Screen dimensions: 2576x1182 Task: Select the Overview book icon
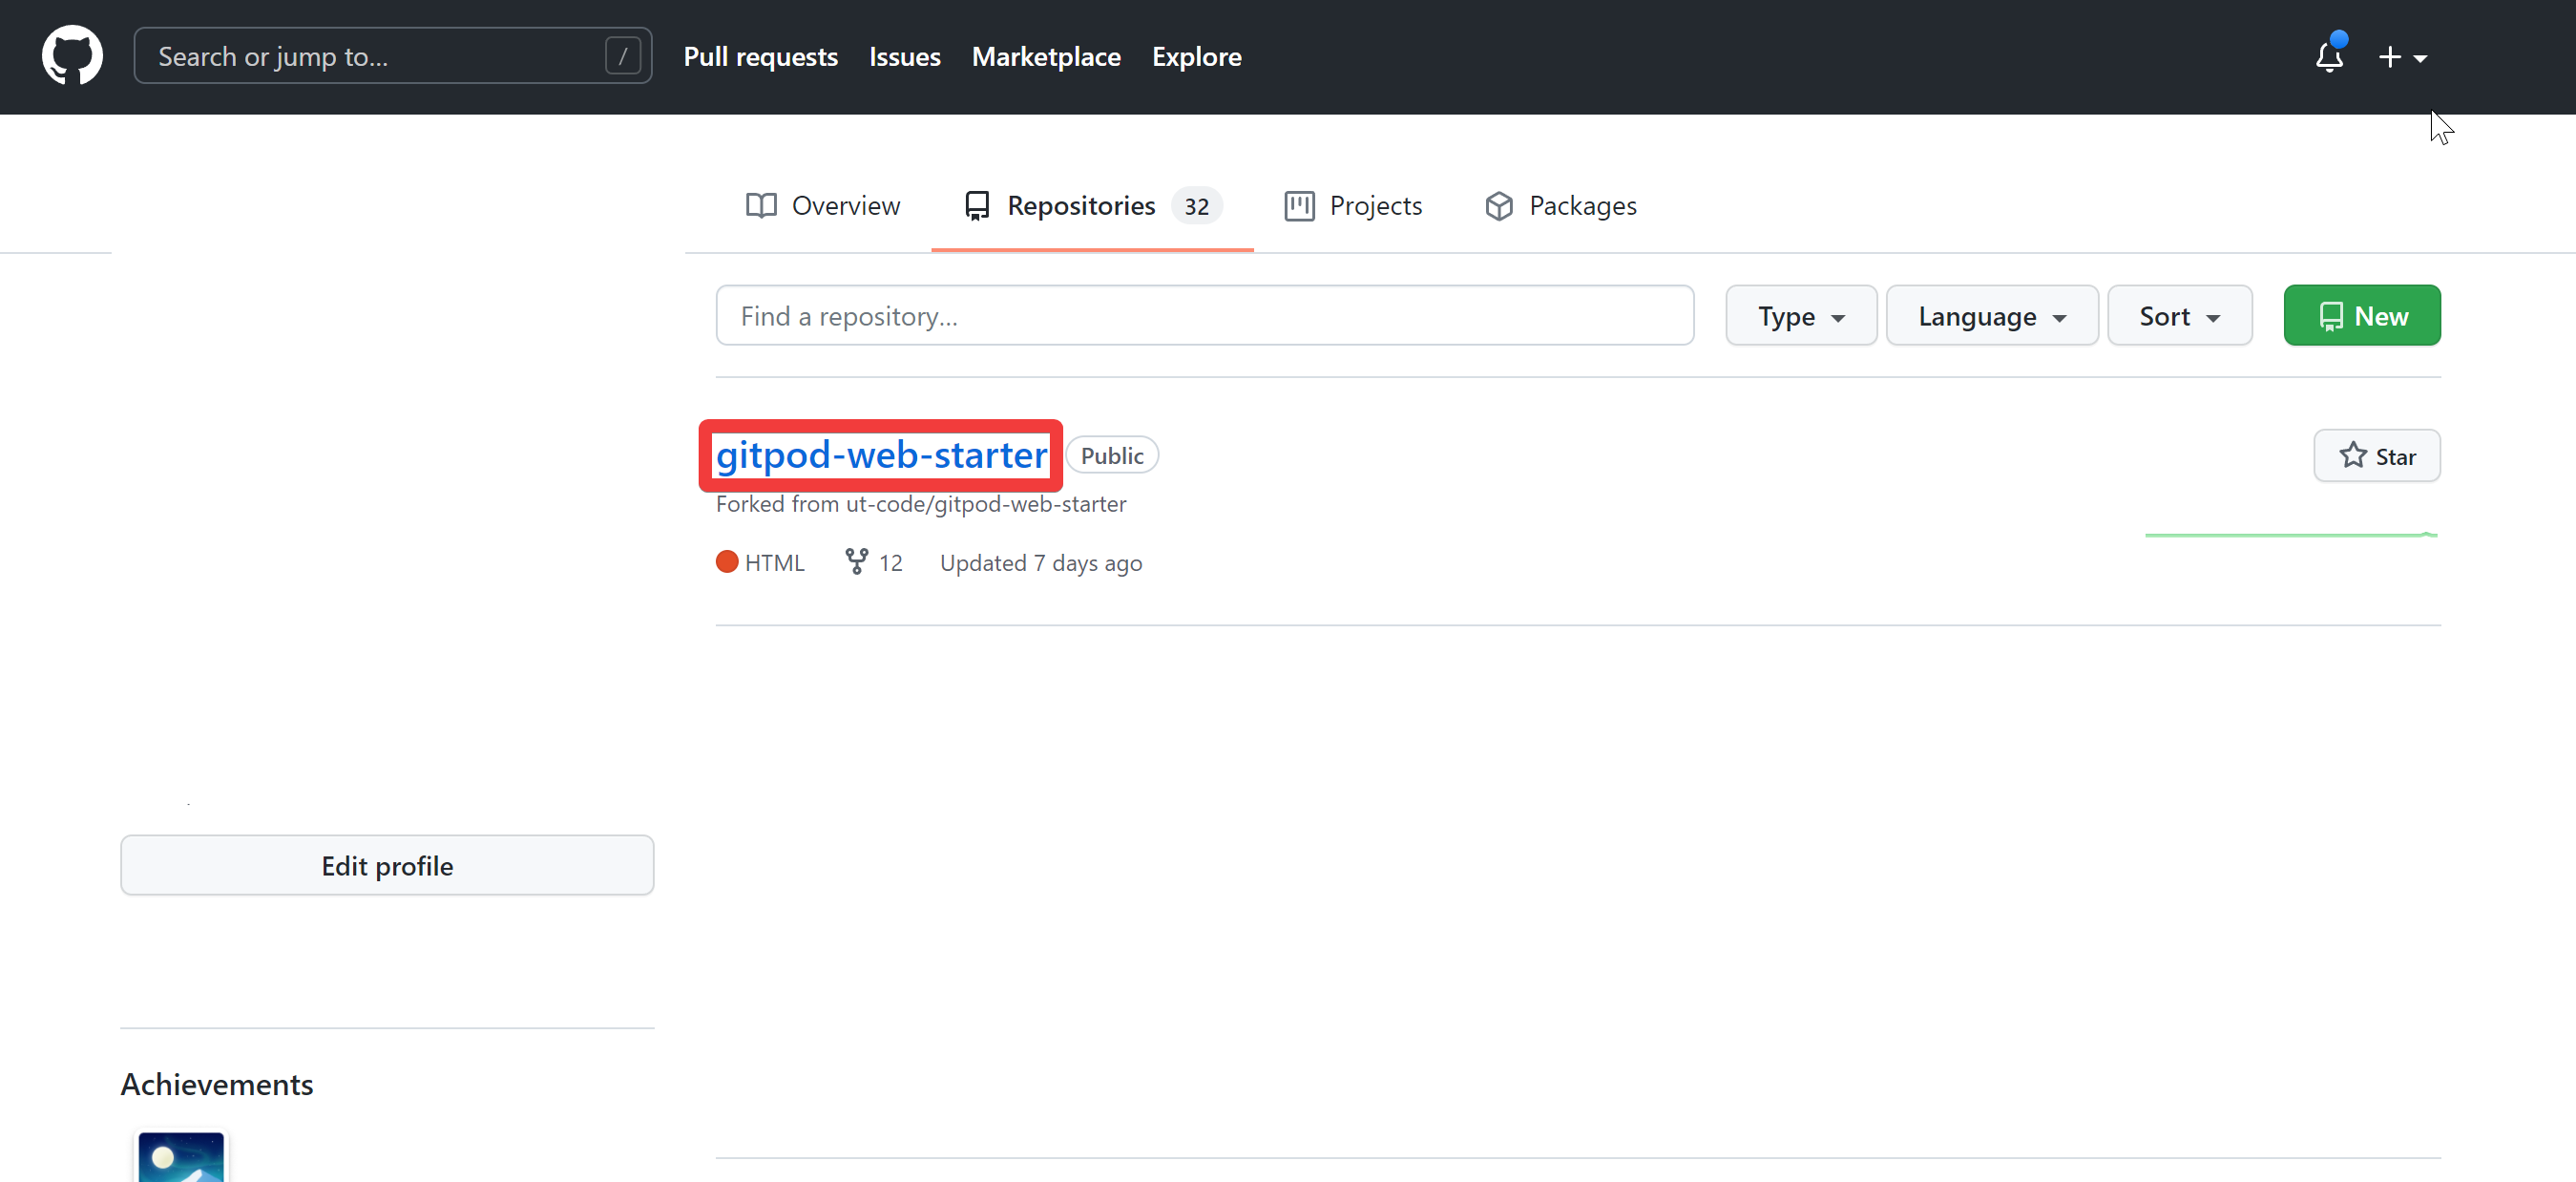pos(761,205)
